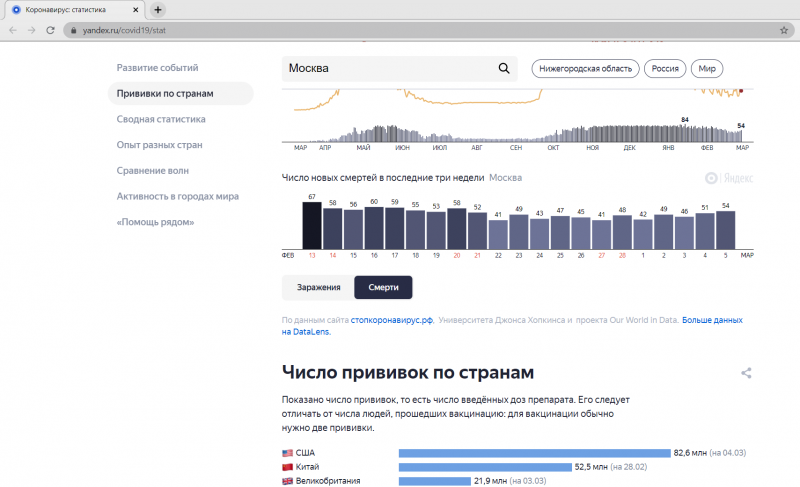Click the last daily bar labeled 54 for March 5
The width and height of the screenshot is (800, 487).
[726, 230]
